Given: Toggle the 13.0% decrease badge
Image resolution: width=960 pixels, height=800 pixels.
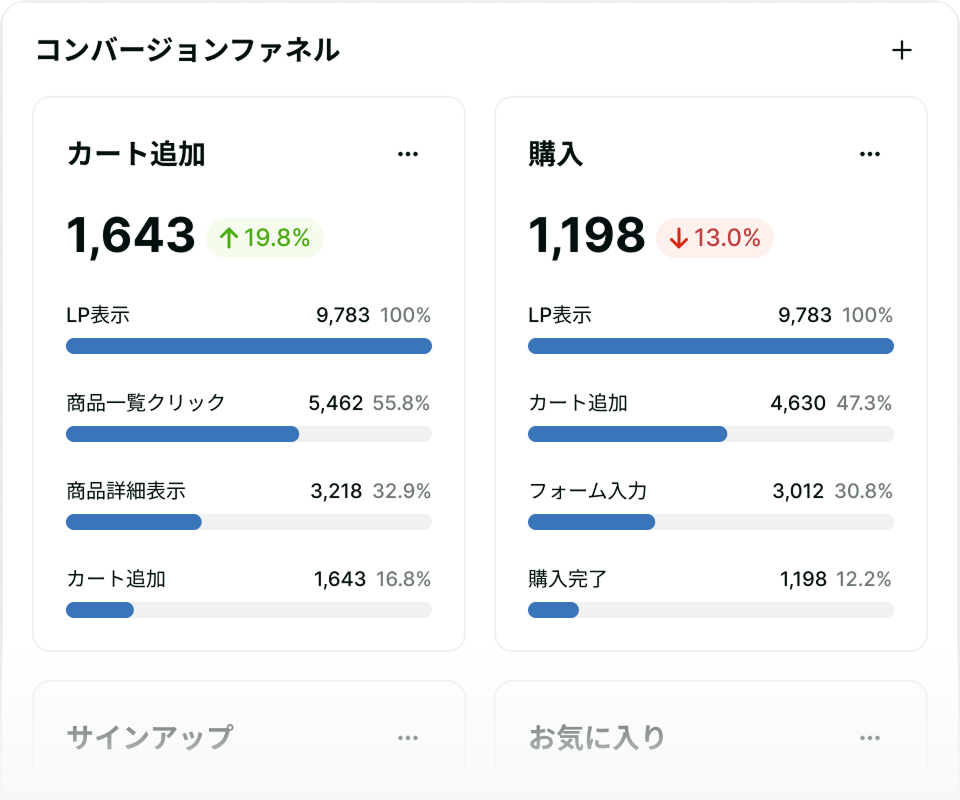Looking at the screenshot, I should [712, 238].
